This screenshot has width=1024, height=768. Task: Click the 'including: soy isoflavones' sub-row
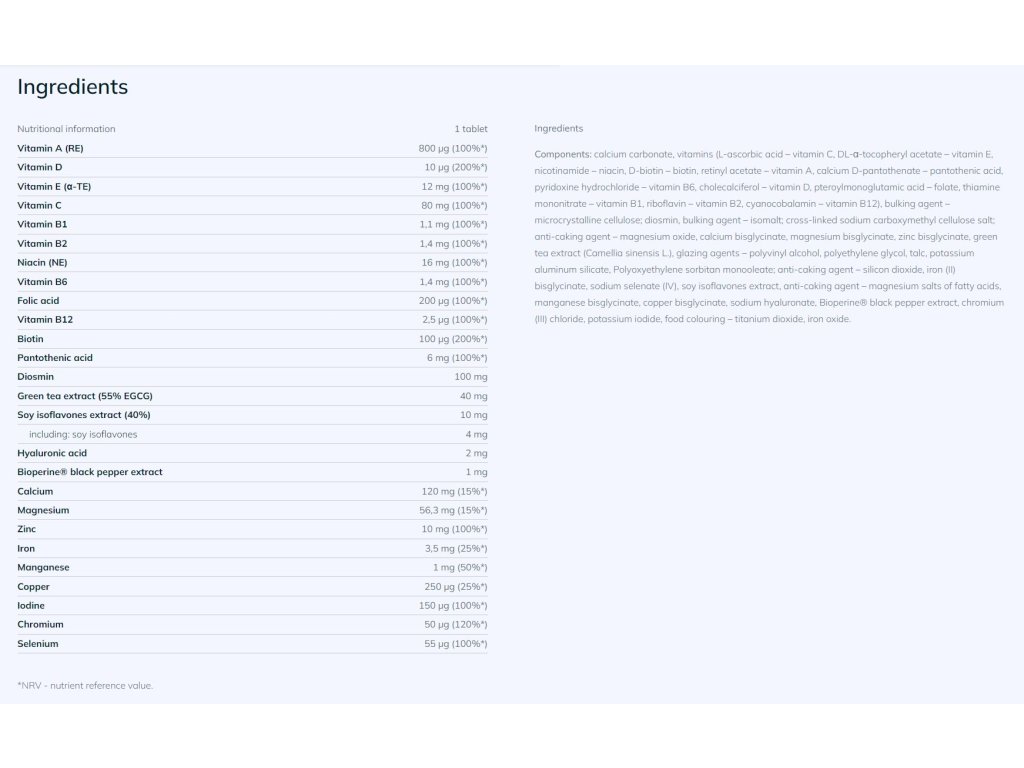click(83, 434)
